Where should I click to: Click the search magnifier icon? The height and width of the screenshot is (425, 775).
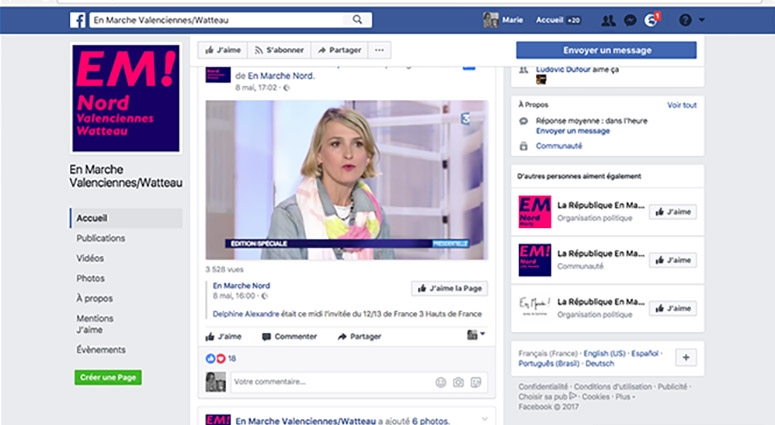(x=357, y=20)
